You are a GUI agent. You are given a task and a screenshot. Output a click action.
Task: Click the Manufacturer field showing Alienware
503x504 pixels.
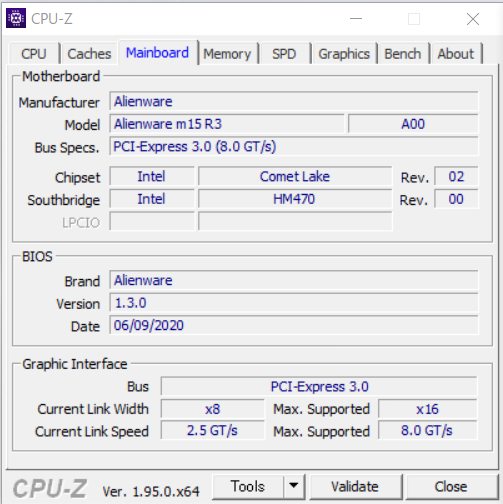294,101
